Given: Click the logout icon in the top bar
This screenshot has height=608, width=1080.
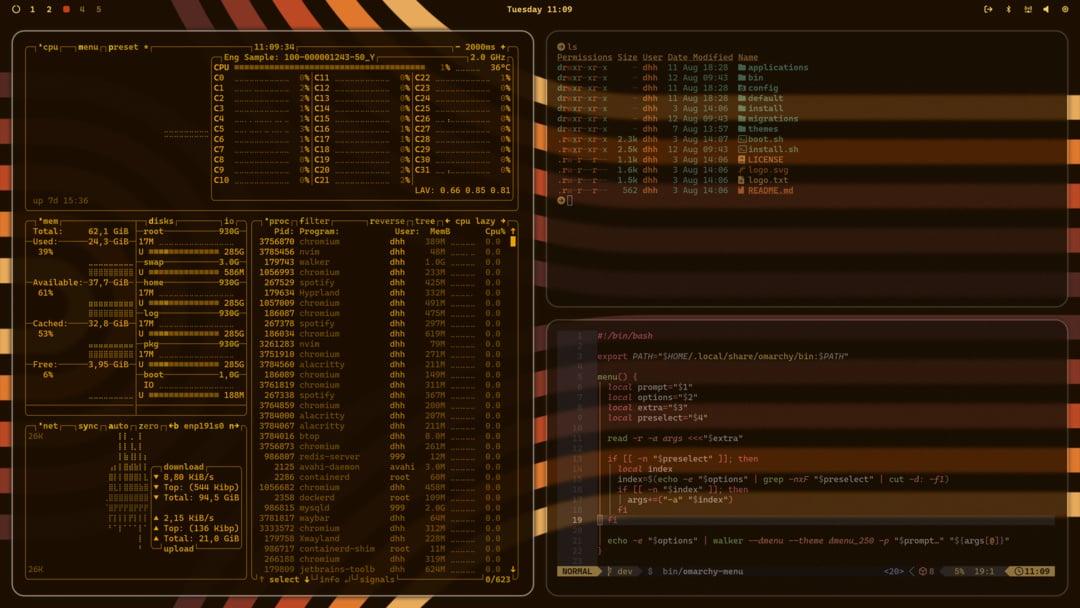Looking at the screenshot, I should click(x=990, y=9).
